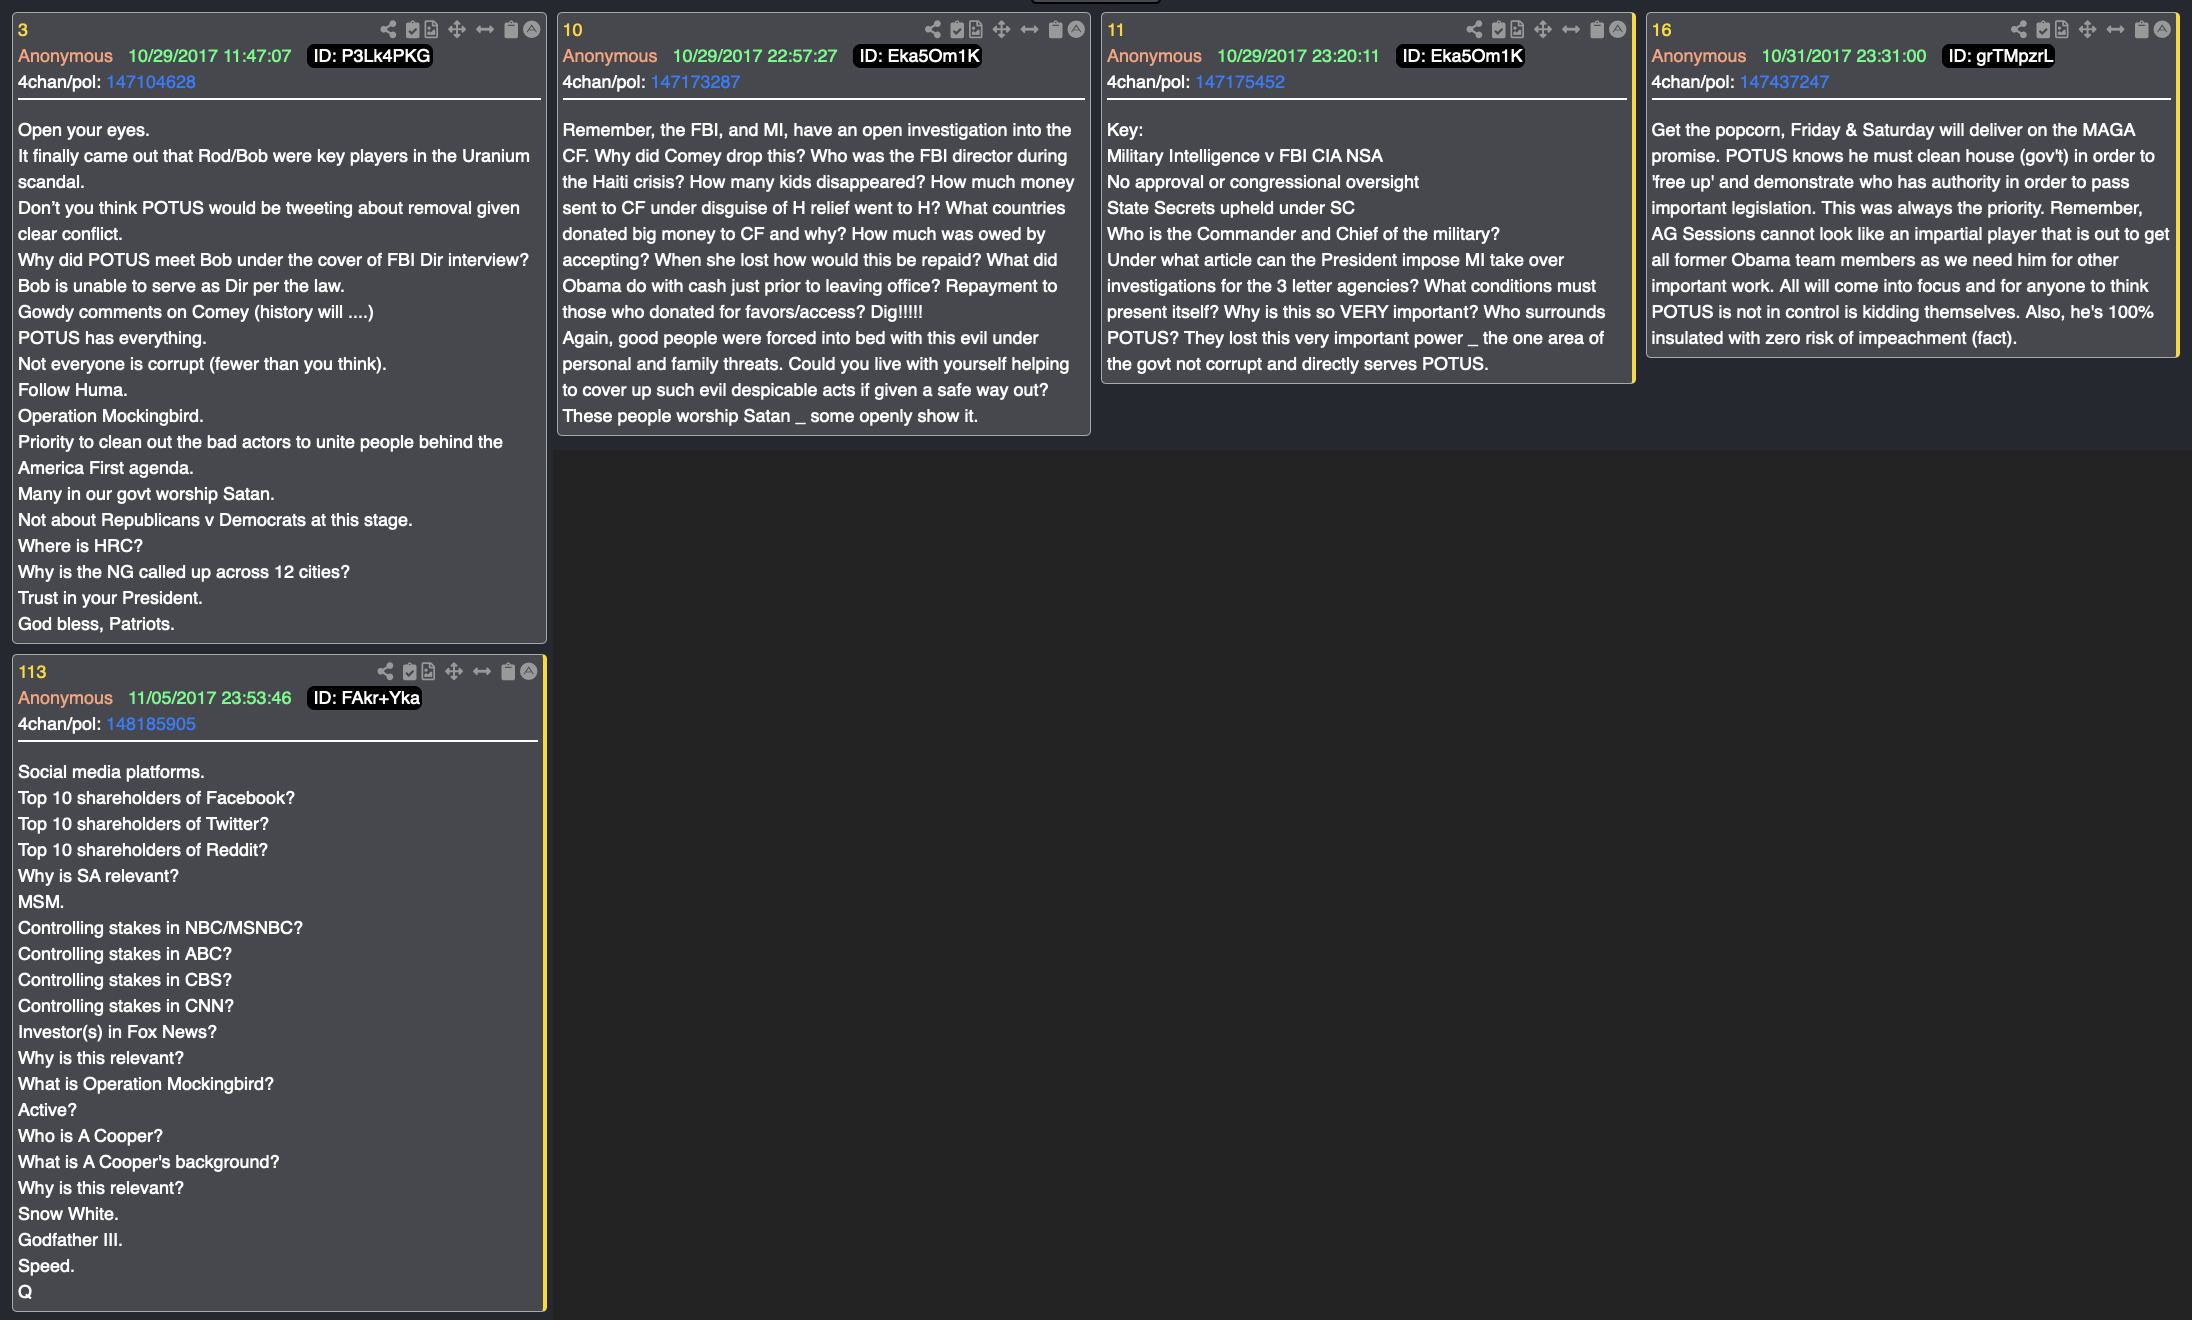Screen dimensions: 2192x1320
Task: Click the image file icon on post 10
Action: pos(976,30)
